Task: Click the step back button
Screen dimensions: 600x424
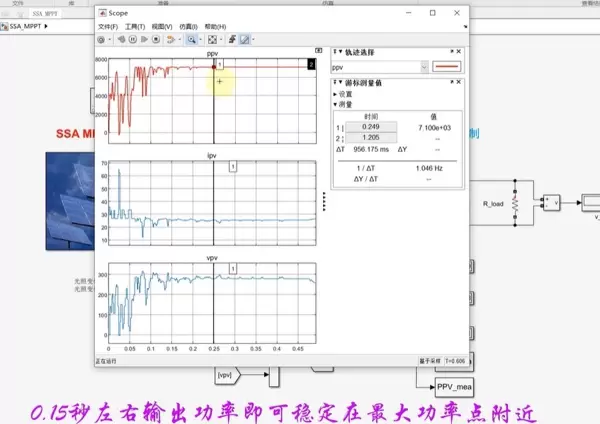Action: [x=120, y=39]
